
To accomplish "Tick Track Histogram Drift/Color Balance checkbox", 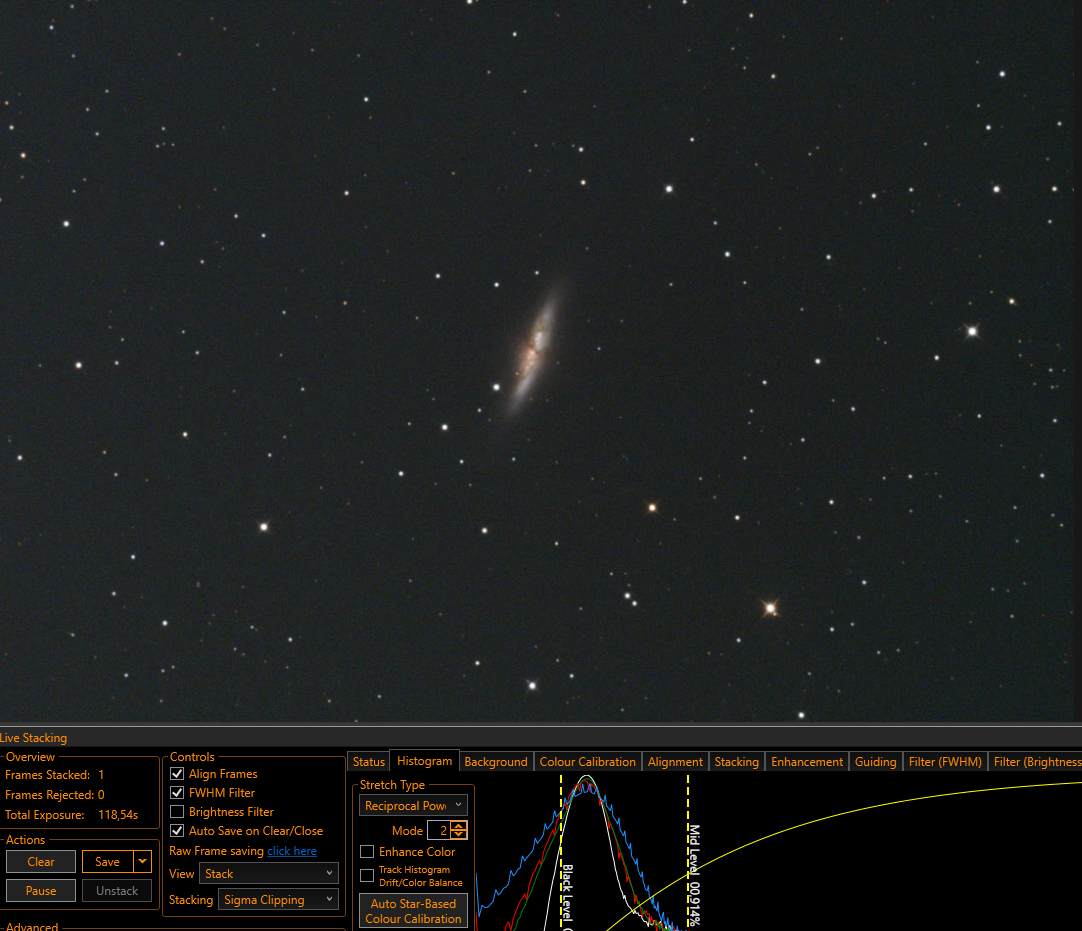I will [x=367, y=876].
